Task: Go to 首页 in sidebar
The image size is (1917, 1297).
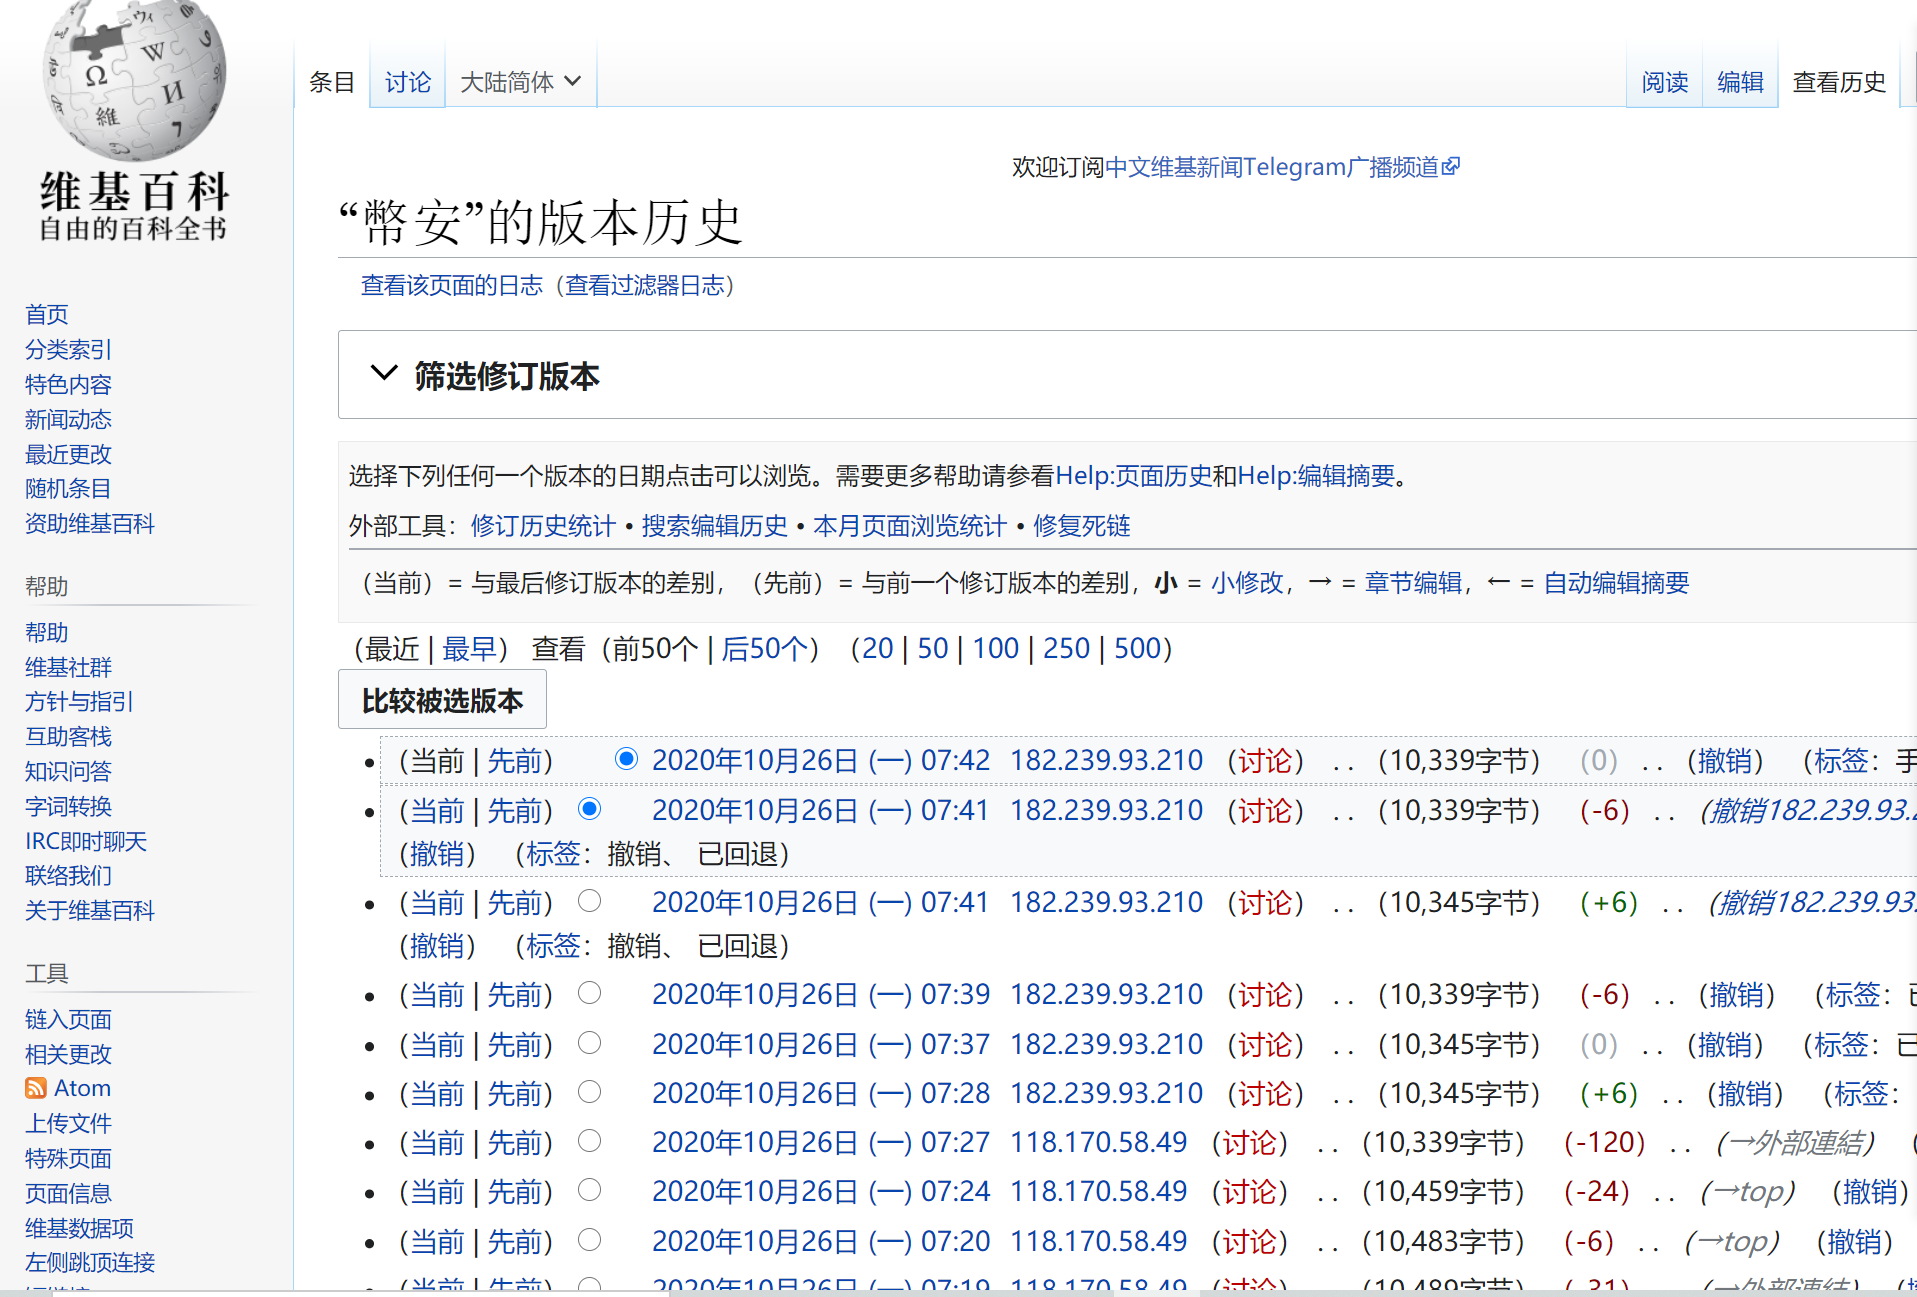Action: pos(47,314)
